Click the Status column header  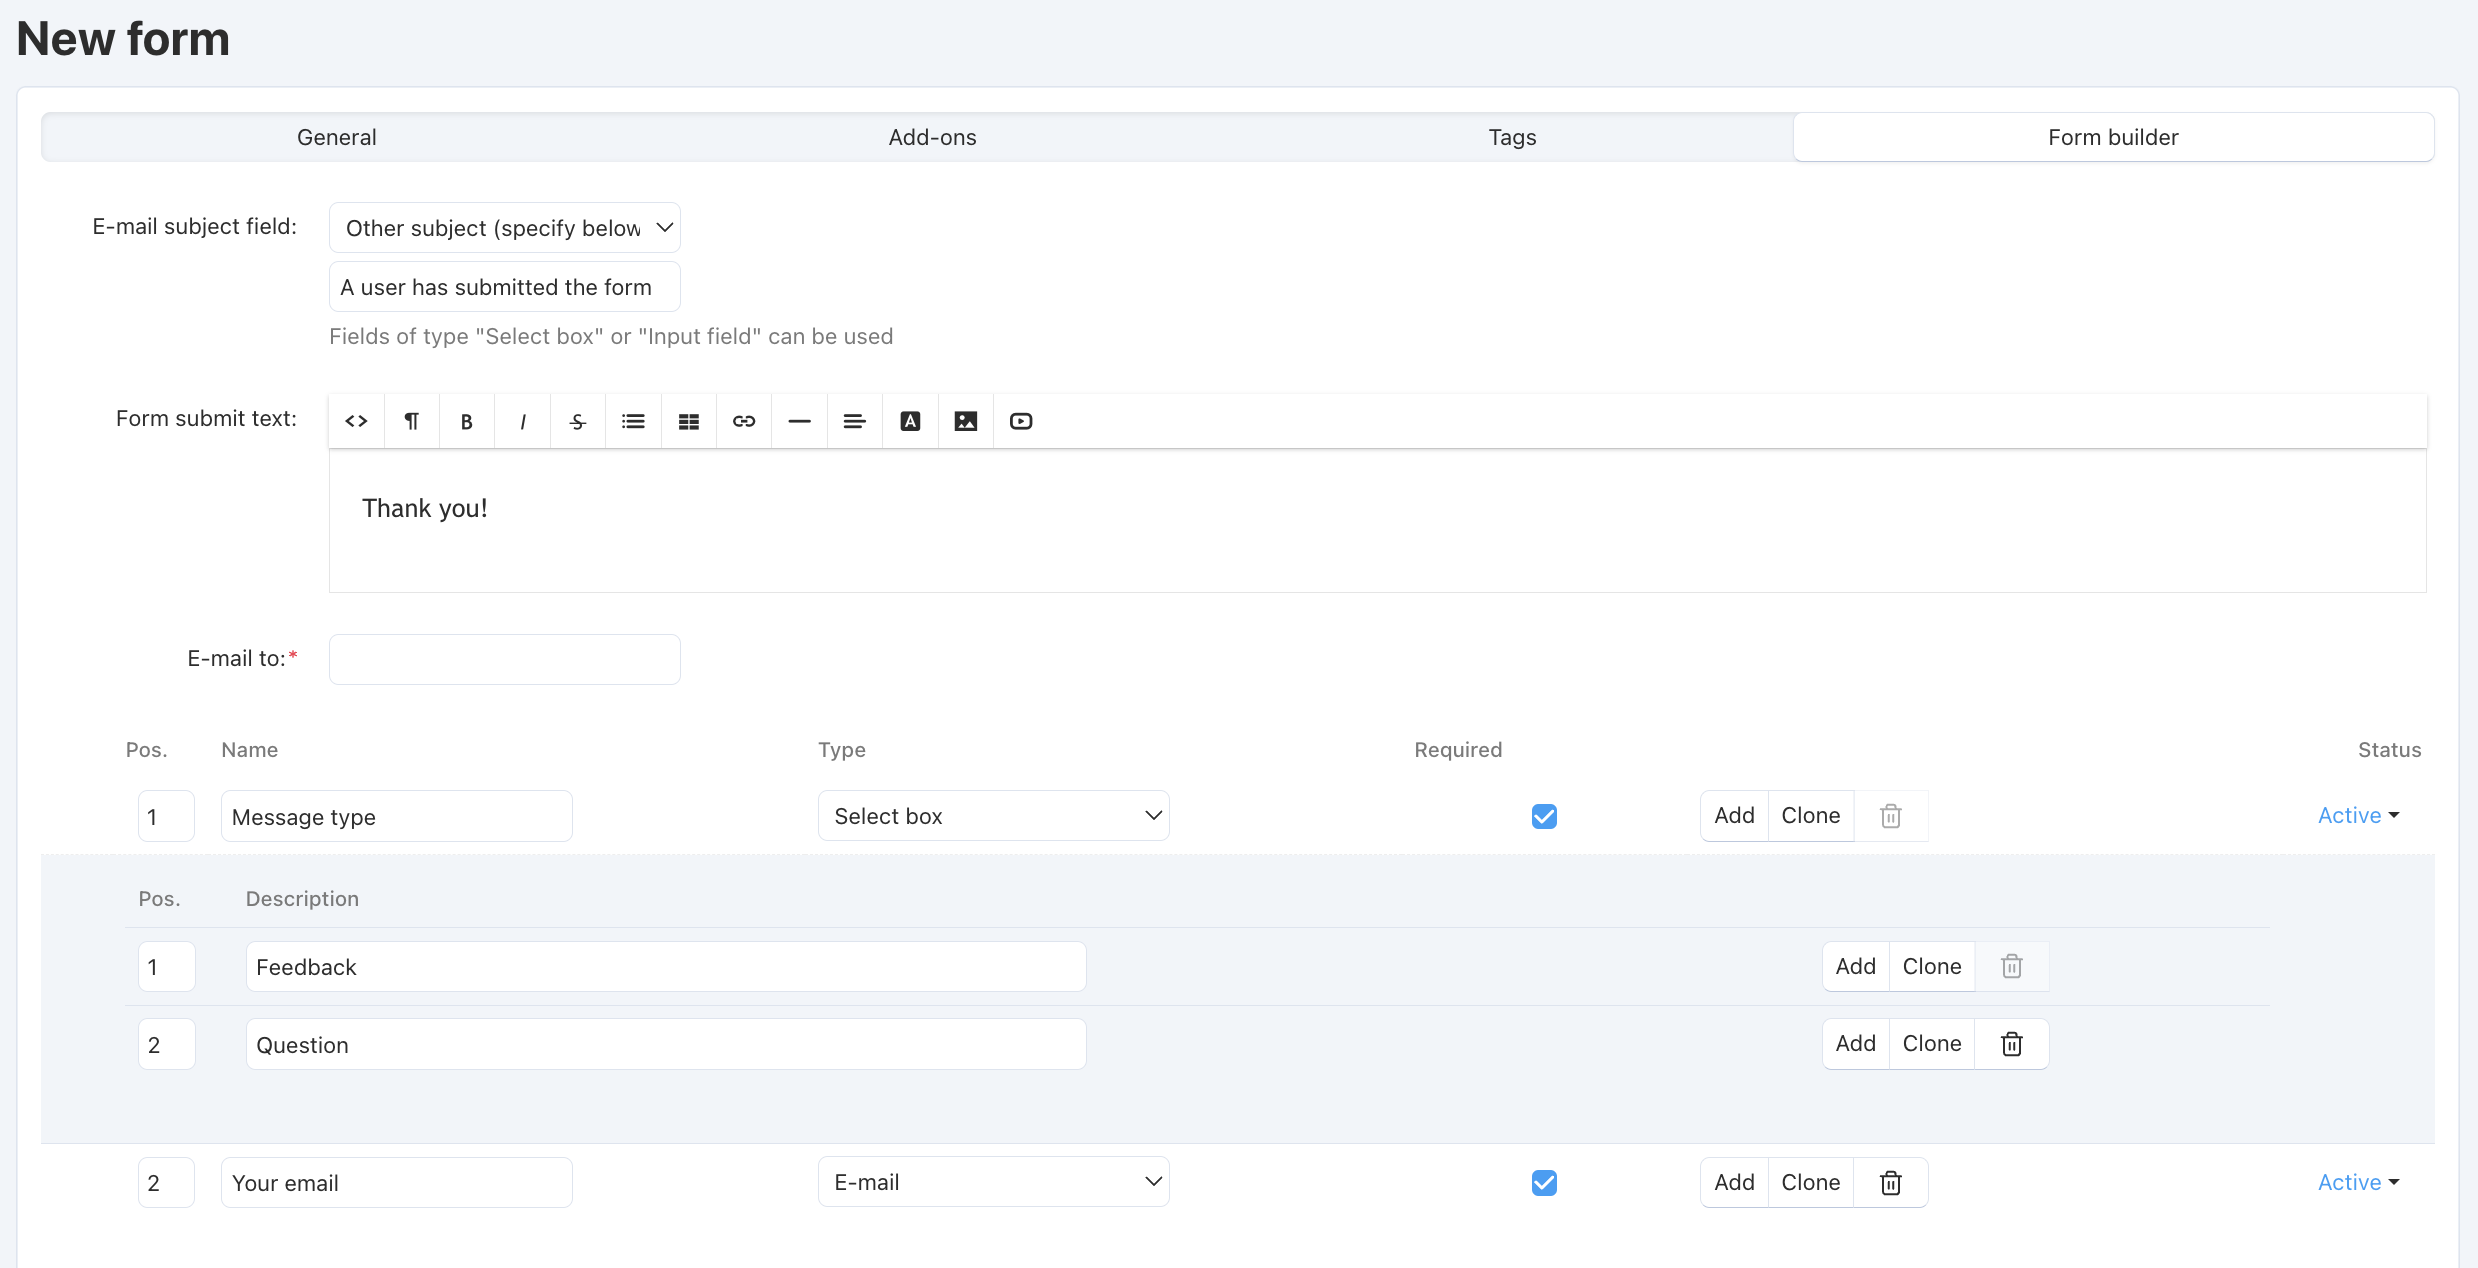(x=2389, y=750)
